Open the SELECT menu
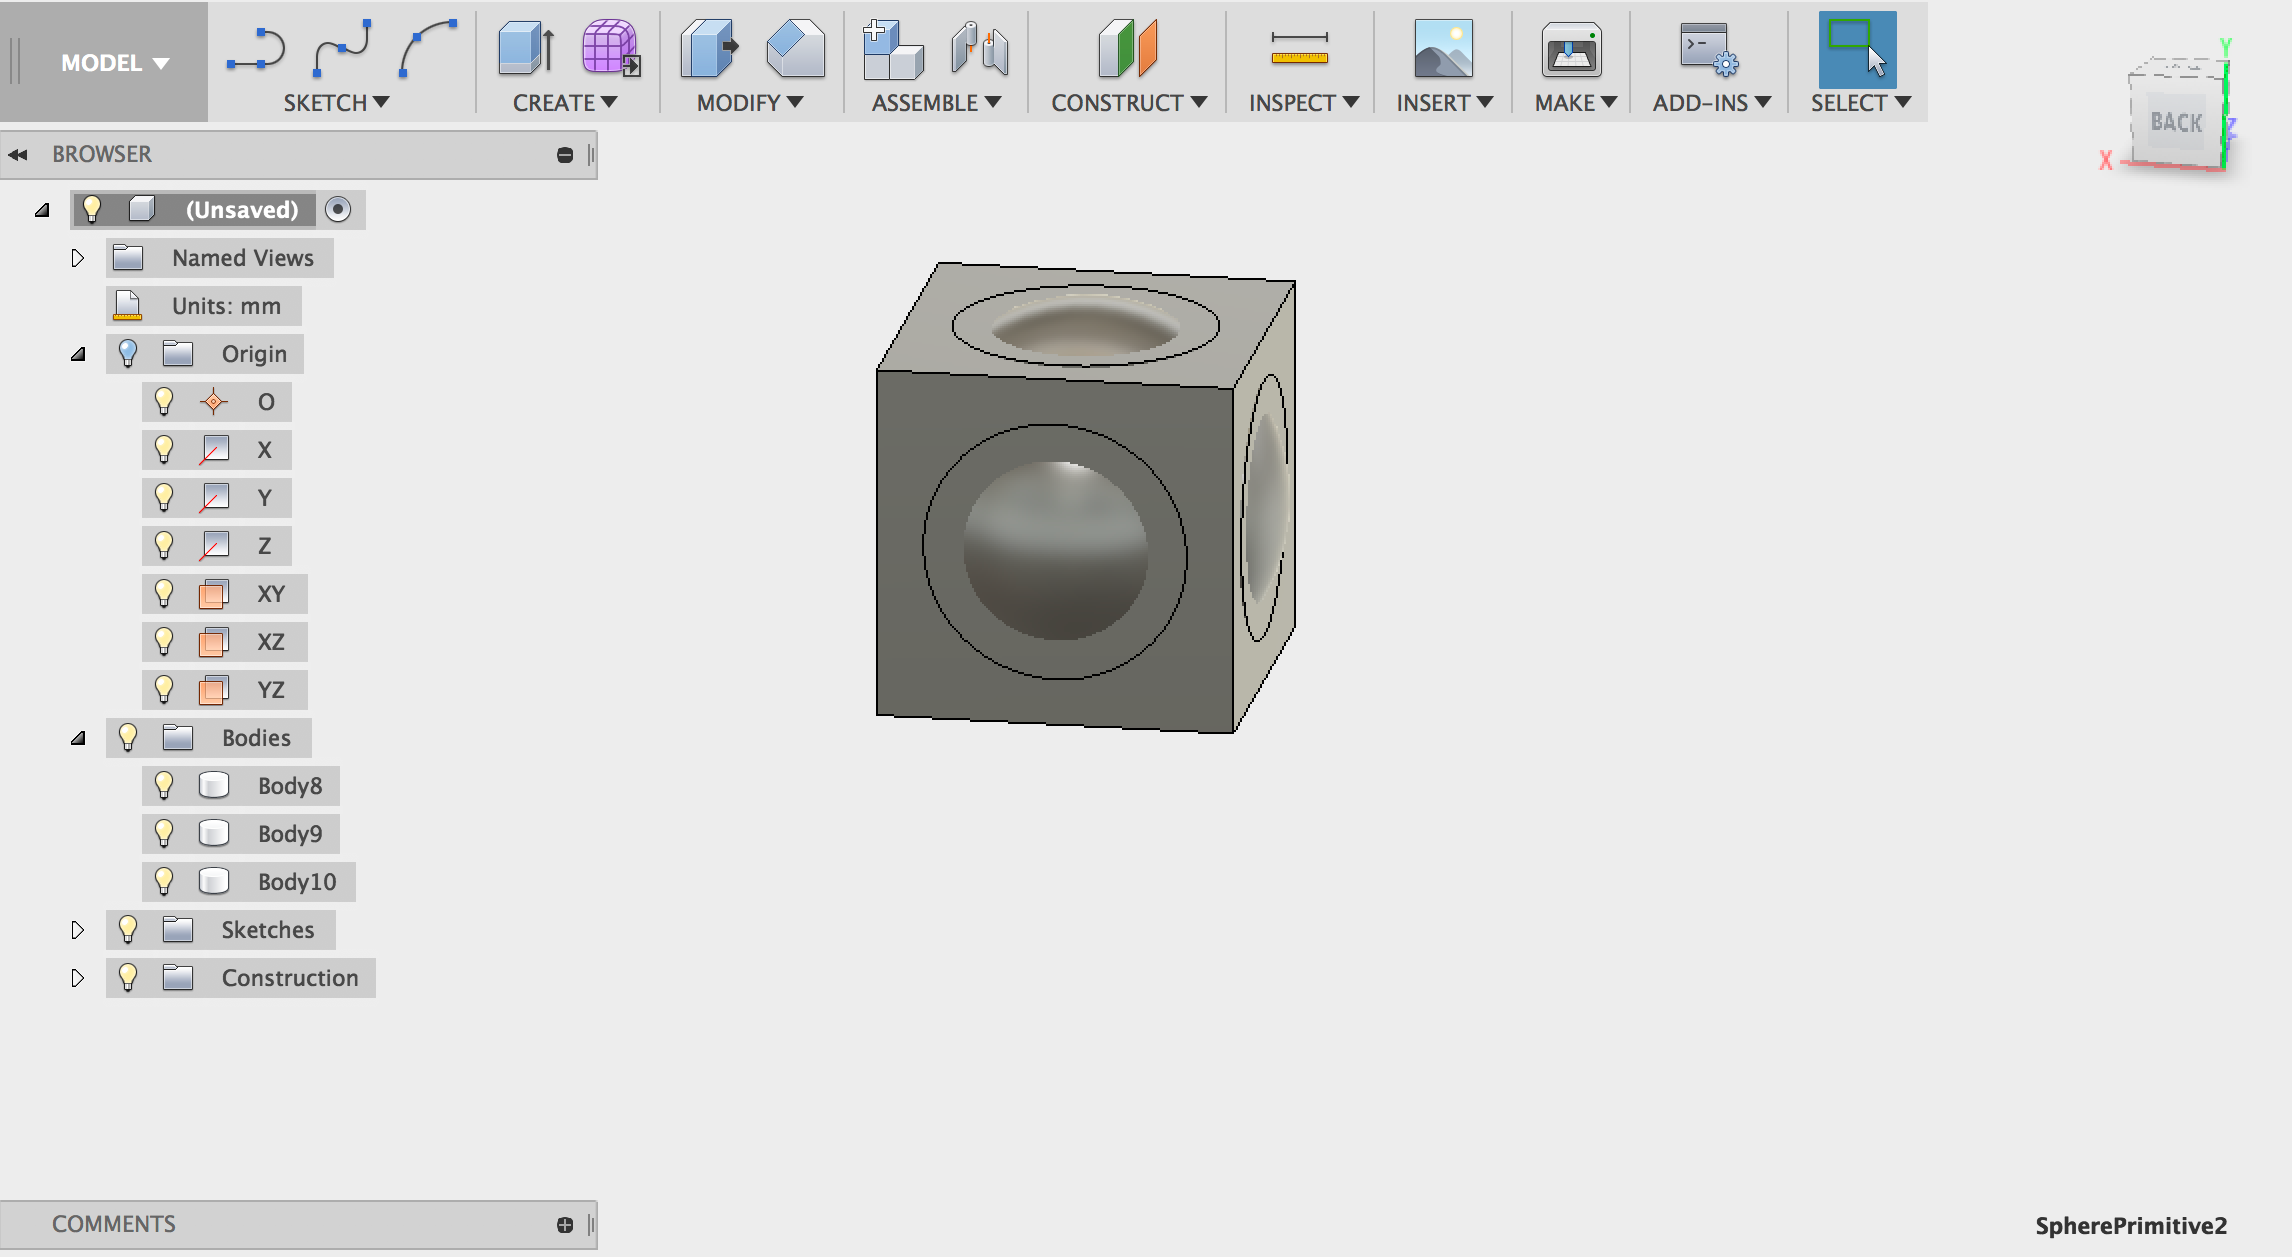The width and height of the screenshot is (2292, 1257). [x=1861, y=103]
